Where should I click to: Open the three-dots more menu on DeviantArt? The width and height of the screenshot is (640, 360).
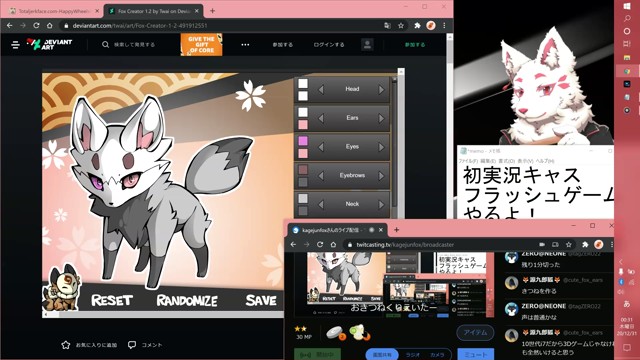245,44
